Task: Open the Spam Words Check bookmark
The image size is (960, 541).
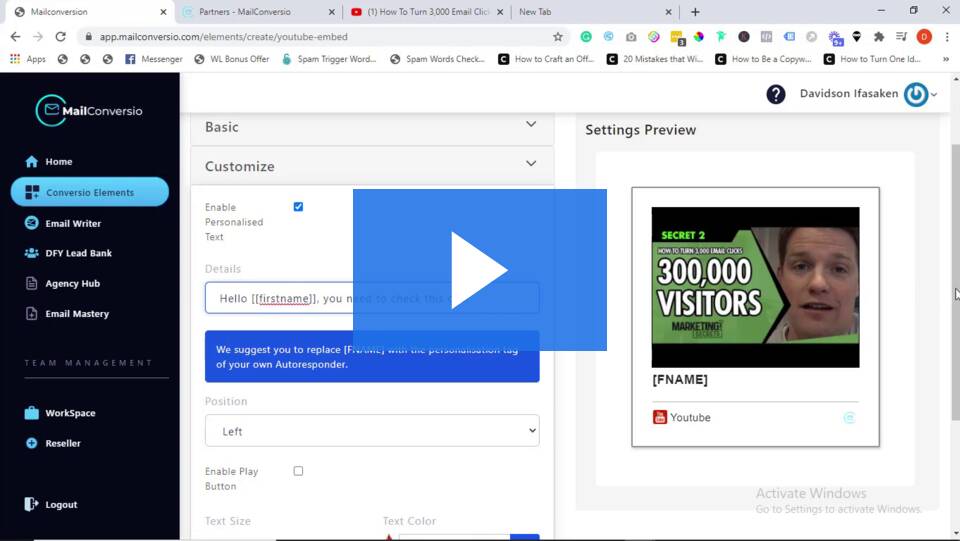Action: (437, 59)
